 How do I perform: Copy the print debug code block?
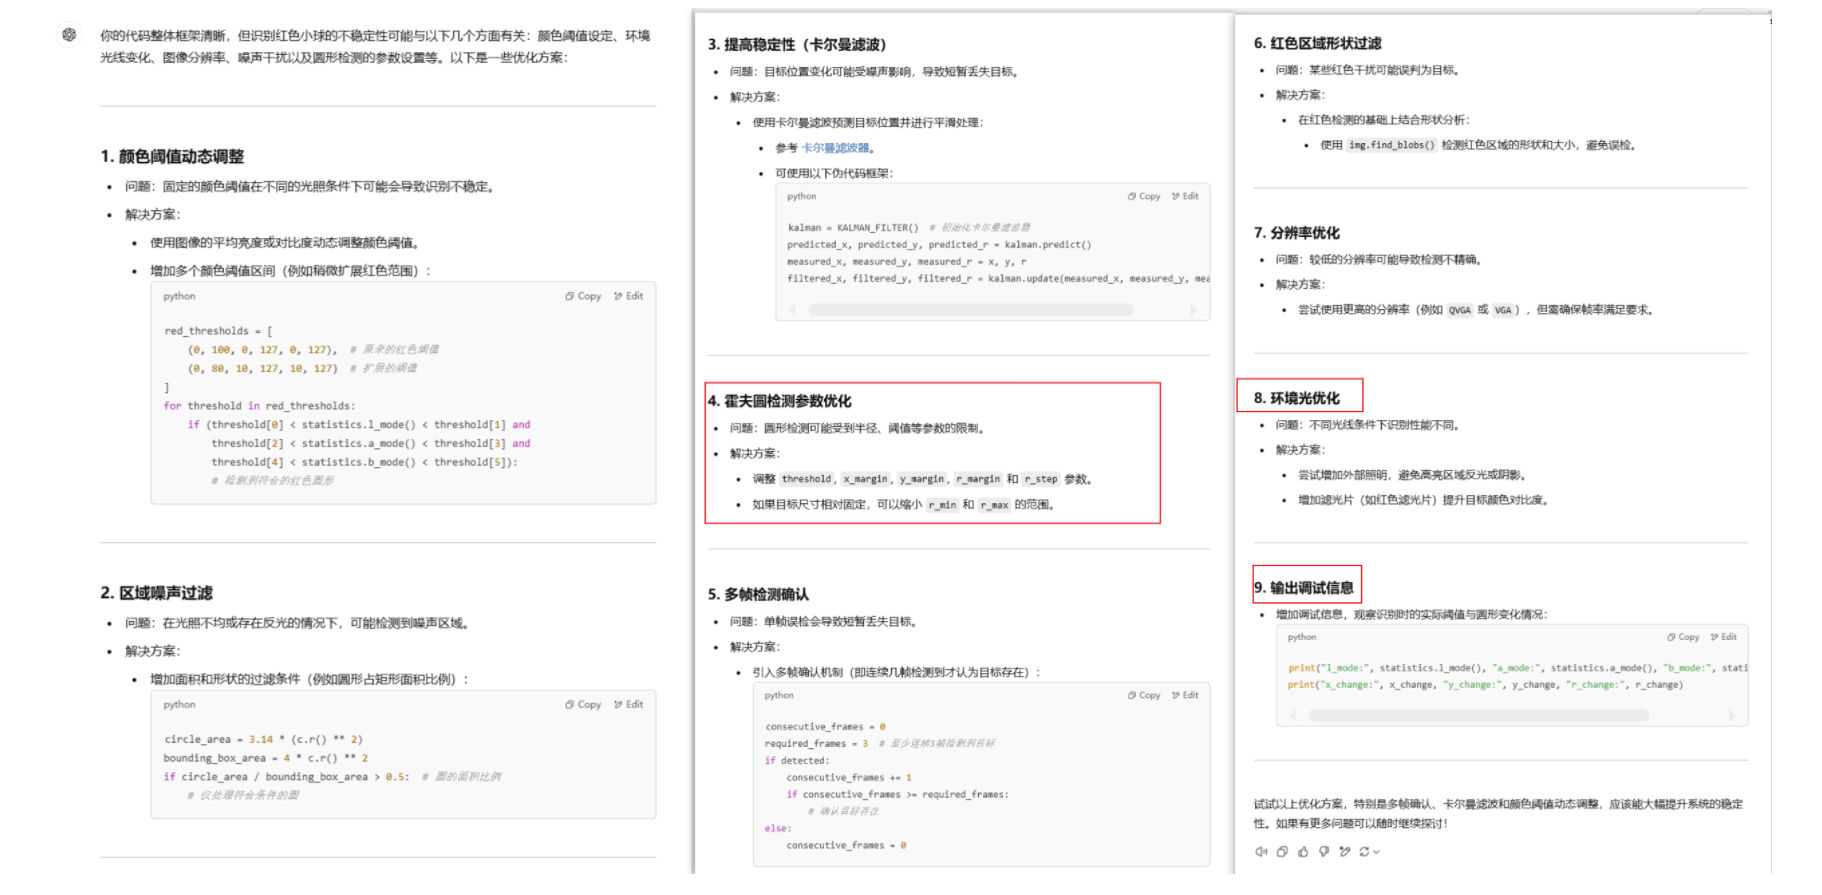click(x=1683, y=637)
